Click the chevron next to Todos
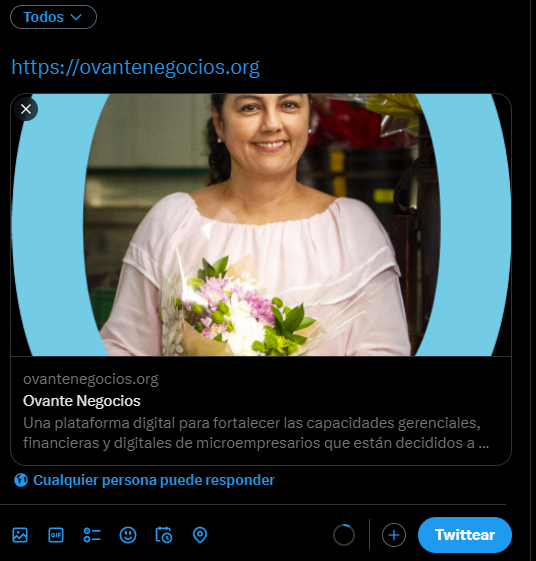 [x=76, y=17]
